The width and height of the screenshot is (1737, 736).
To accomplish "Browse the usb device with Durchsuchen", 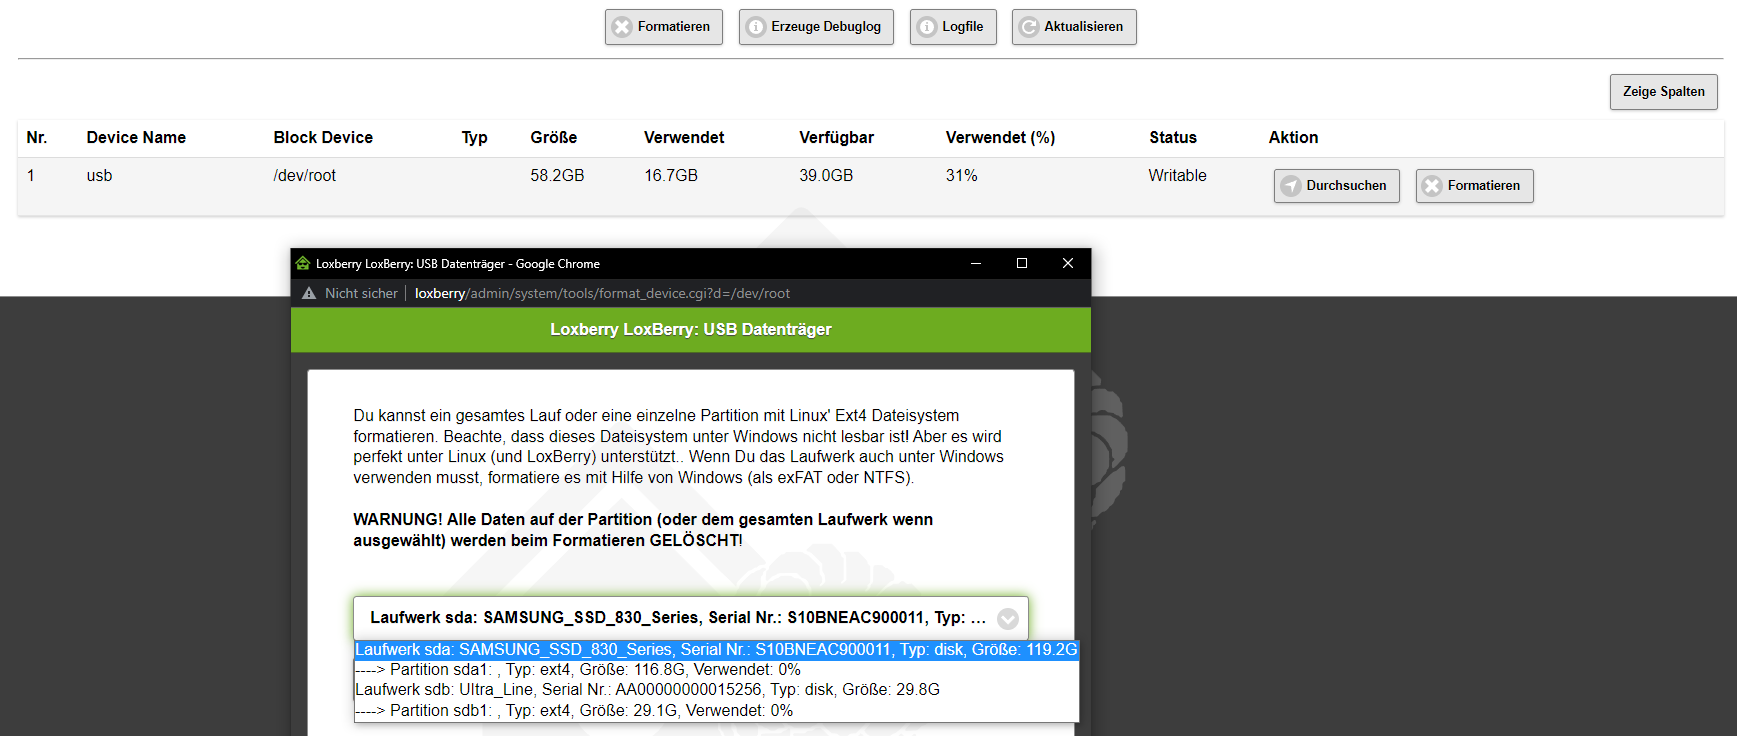I will [x=1337, y=186].
